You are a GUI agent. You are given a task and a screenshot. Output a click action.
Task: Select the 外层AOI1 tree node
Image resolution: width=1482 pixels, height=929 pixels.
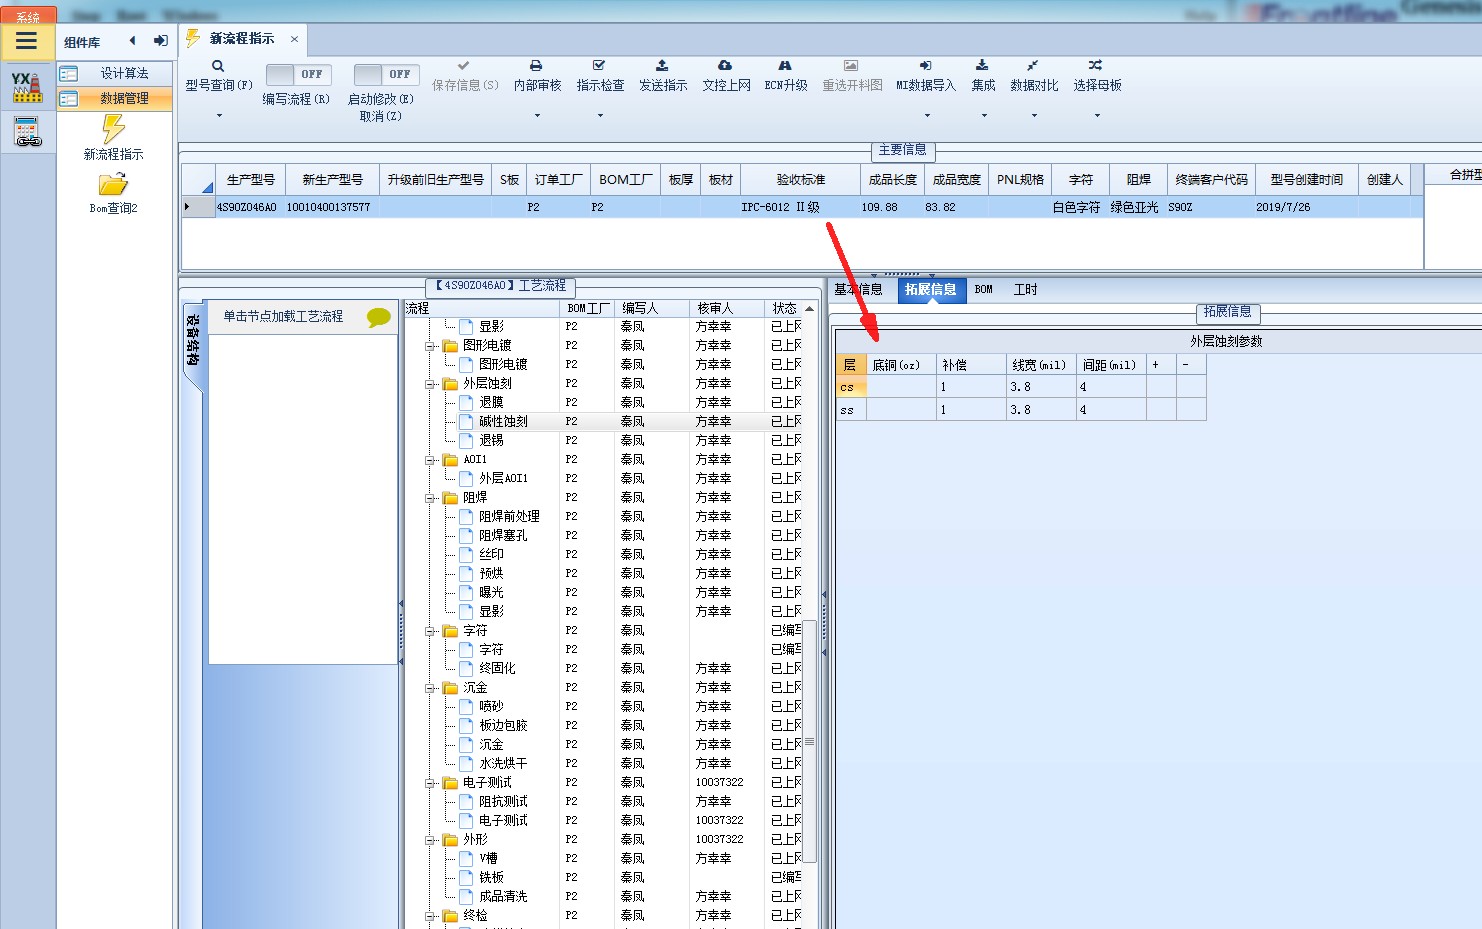(x=503, y=479)
